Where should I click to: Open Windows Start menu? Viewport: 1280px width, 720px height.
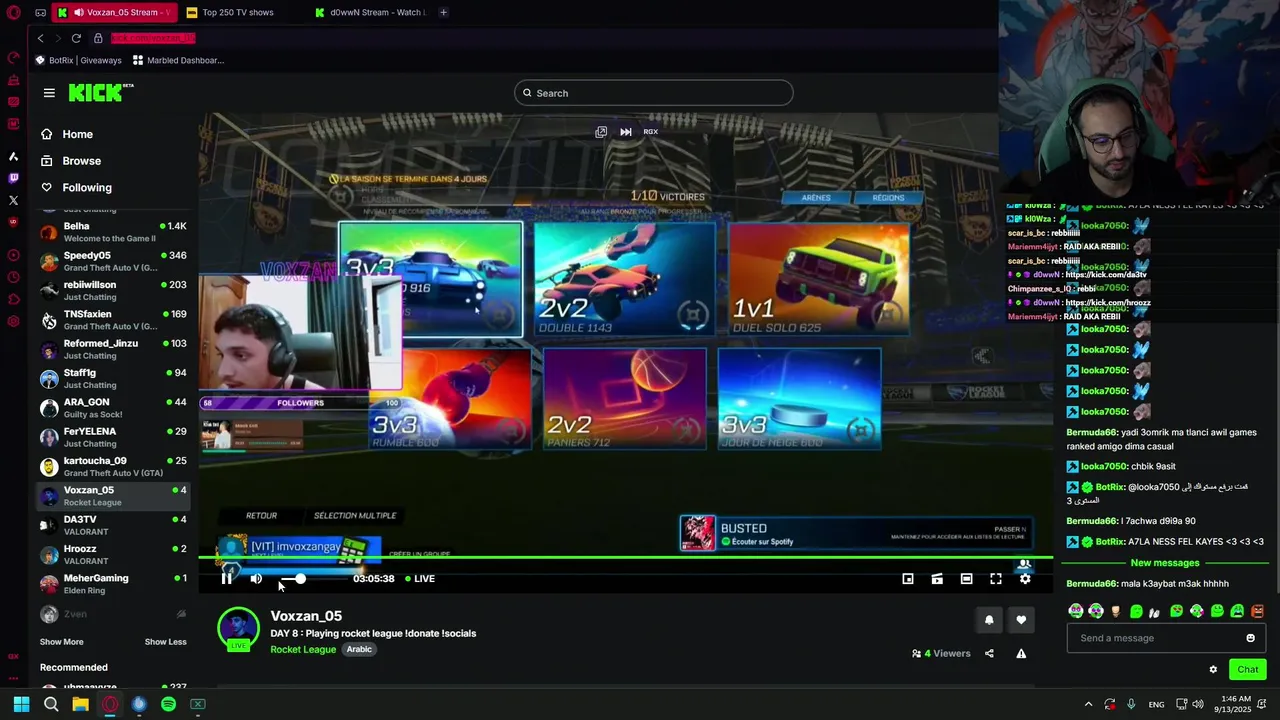[21, 704]
